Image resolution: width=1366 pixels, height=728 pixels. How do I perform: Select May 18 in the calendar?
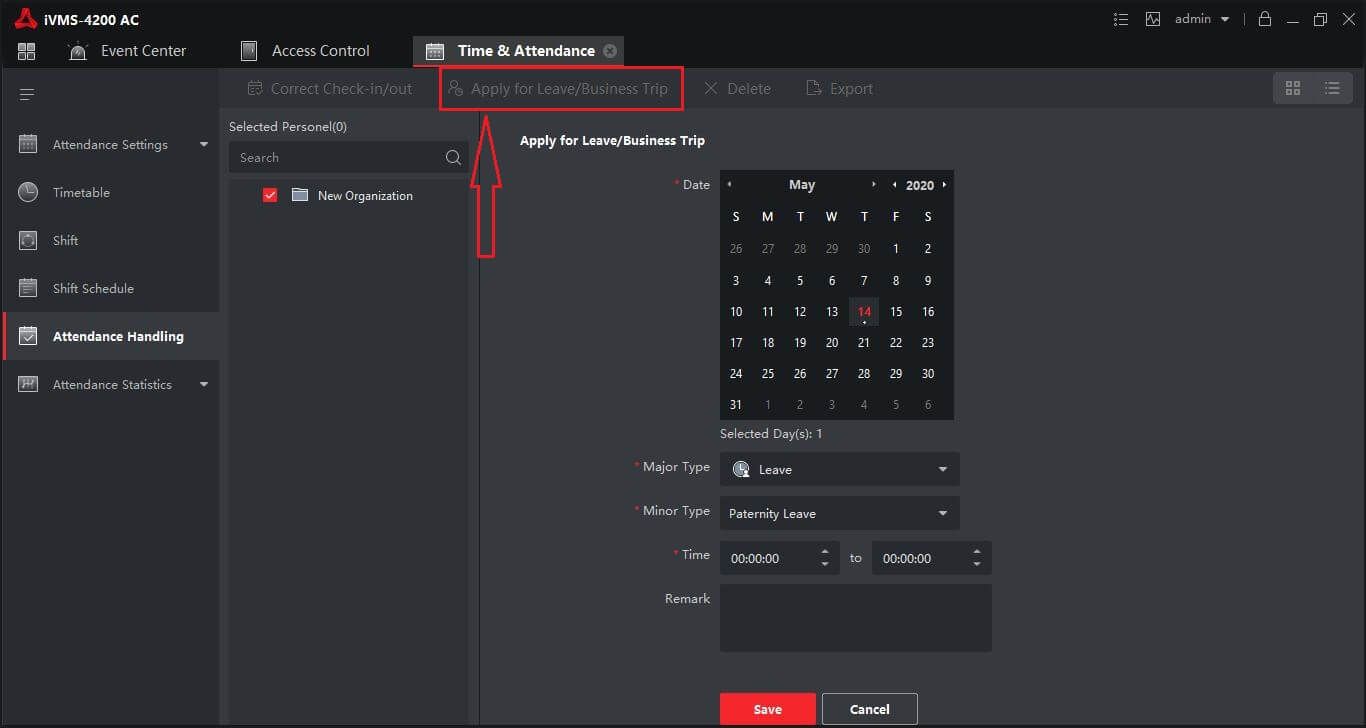point(768,342)
